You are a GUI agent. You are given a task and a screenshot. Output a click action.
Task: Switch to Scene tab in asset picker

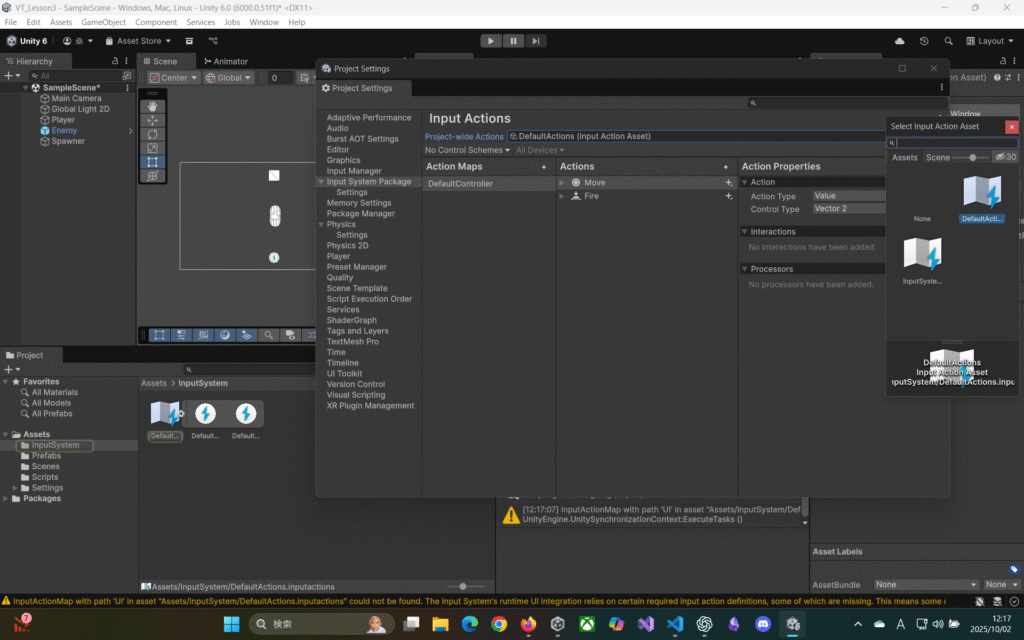click(x=938, y=157)
